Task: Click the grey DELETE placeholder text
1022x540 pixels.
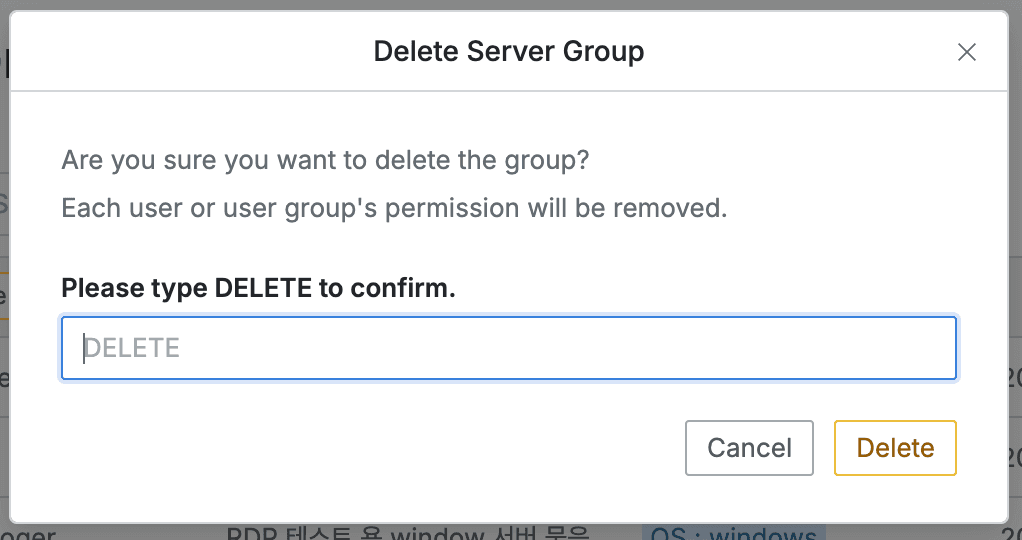Action: tap(132, 348)
